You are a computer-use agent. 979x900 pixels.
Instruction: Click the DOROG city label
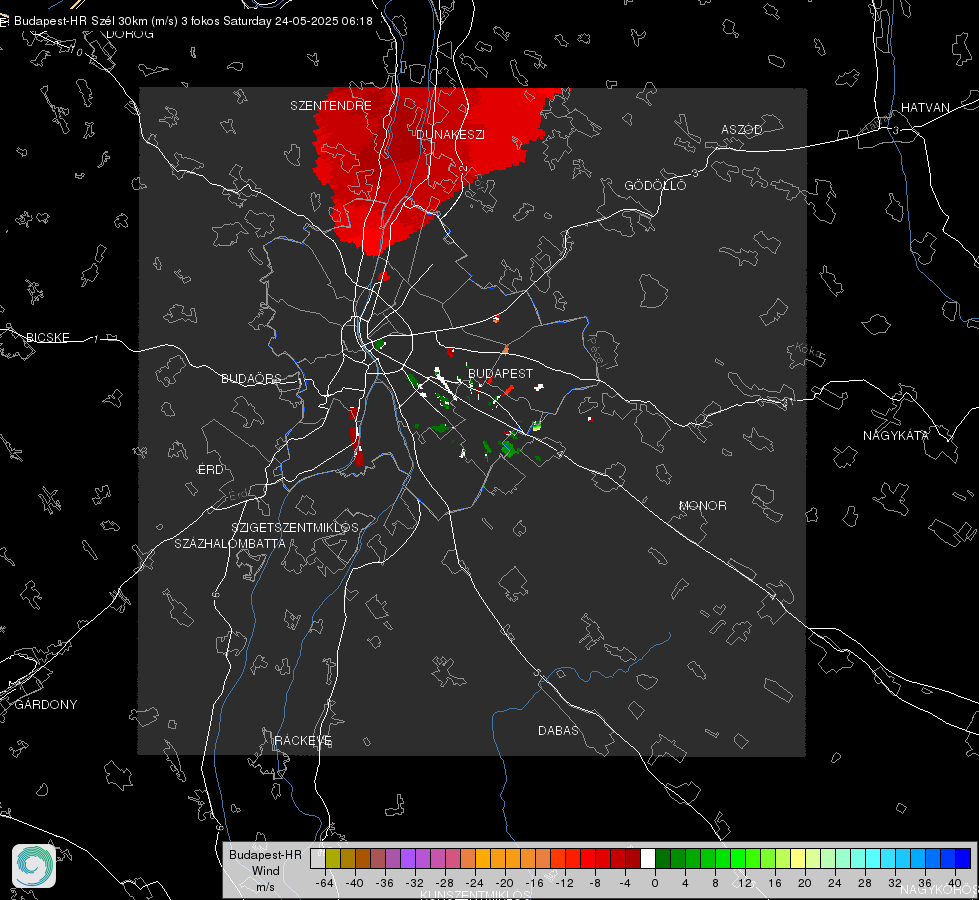130,34
